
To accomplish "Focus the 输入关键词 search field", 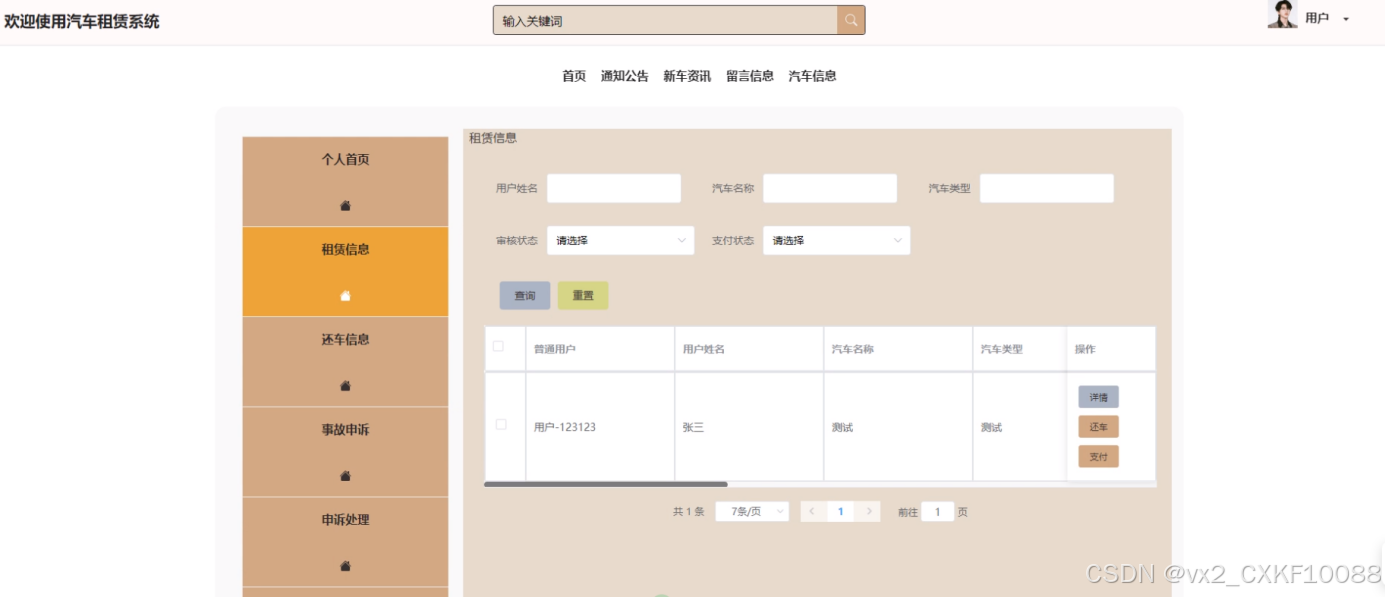I will tap(665, 20).
